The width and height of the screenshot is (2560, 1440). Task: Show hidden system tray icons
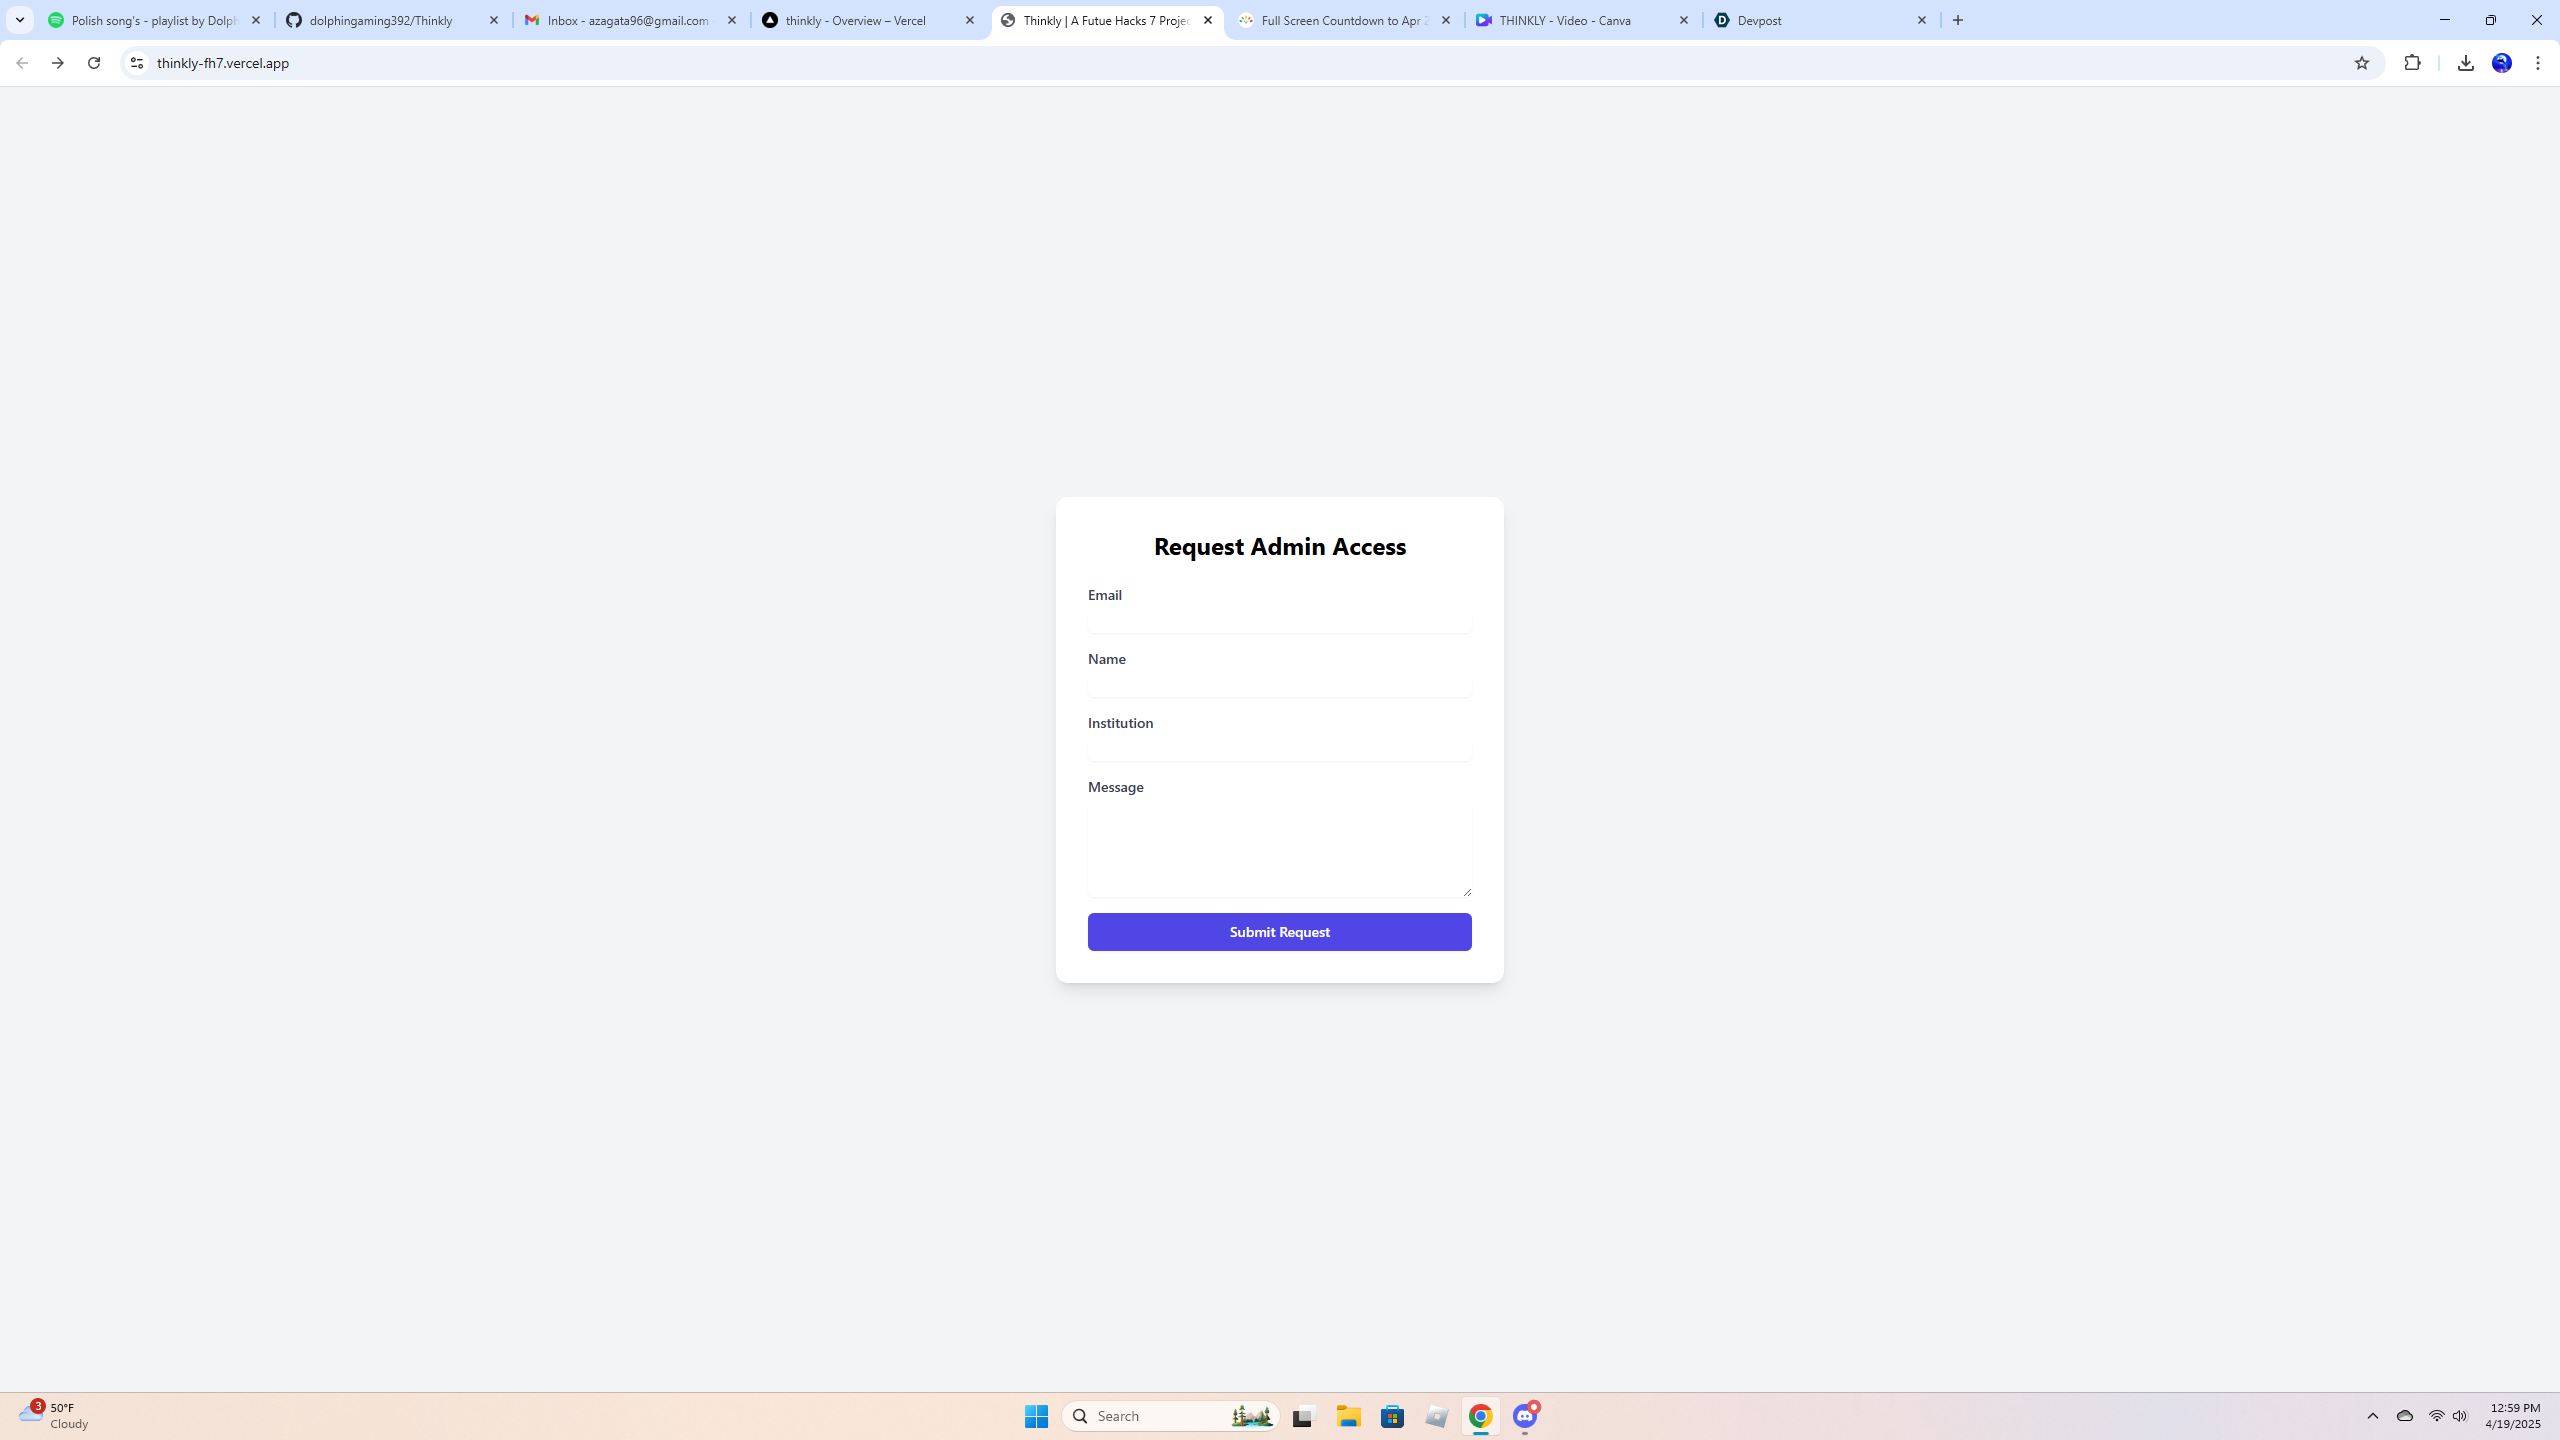2373,1416
